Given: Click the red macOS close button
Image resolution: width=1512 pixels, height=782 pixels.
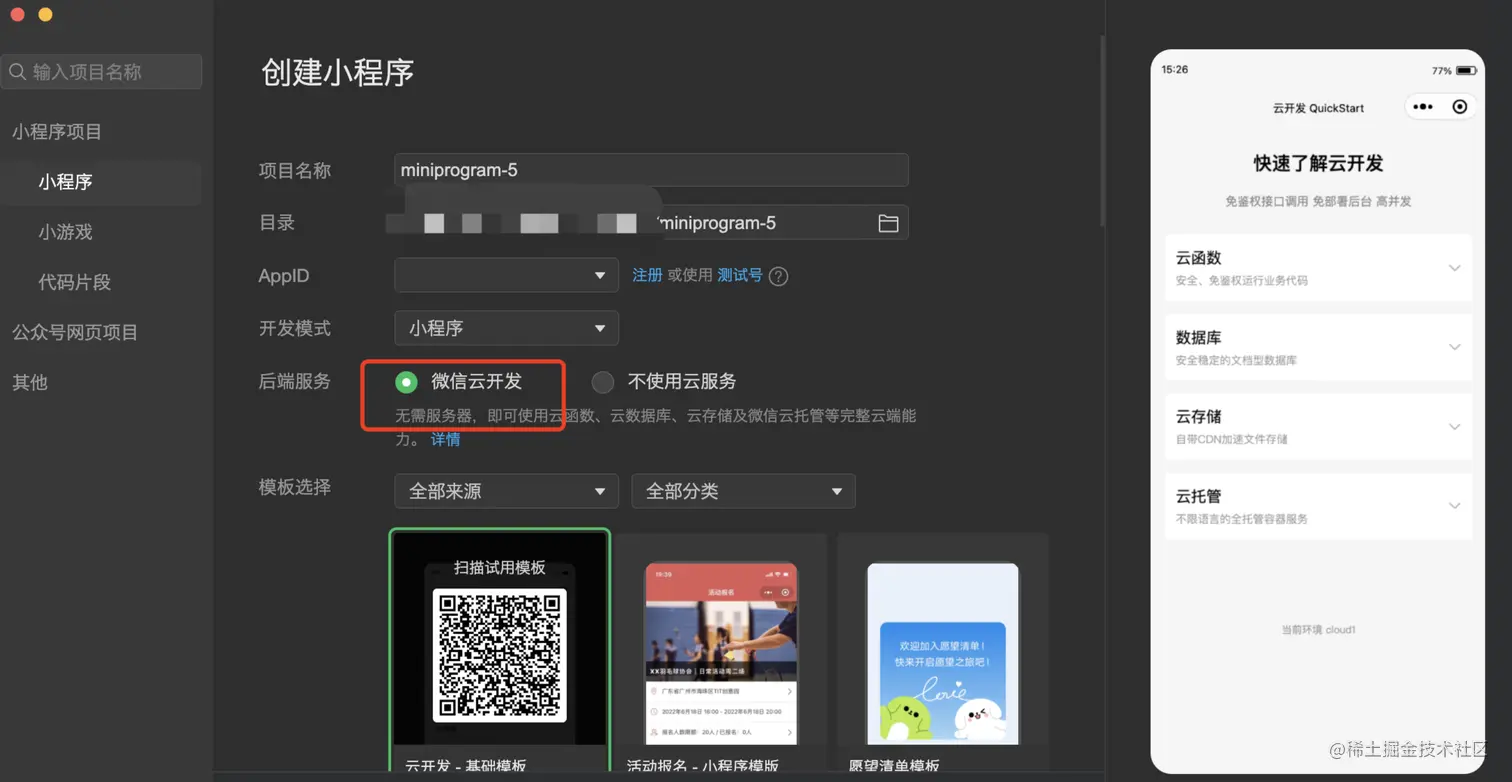Looking at the screenshot, I should pos(17,15).
